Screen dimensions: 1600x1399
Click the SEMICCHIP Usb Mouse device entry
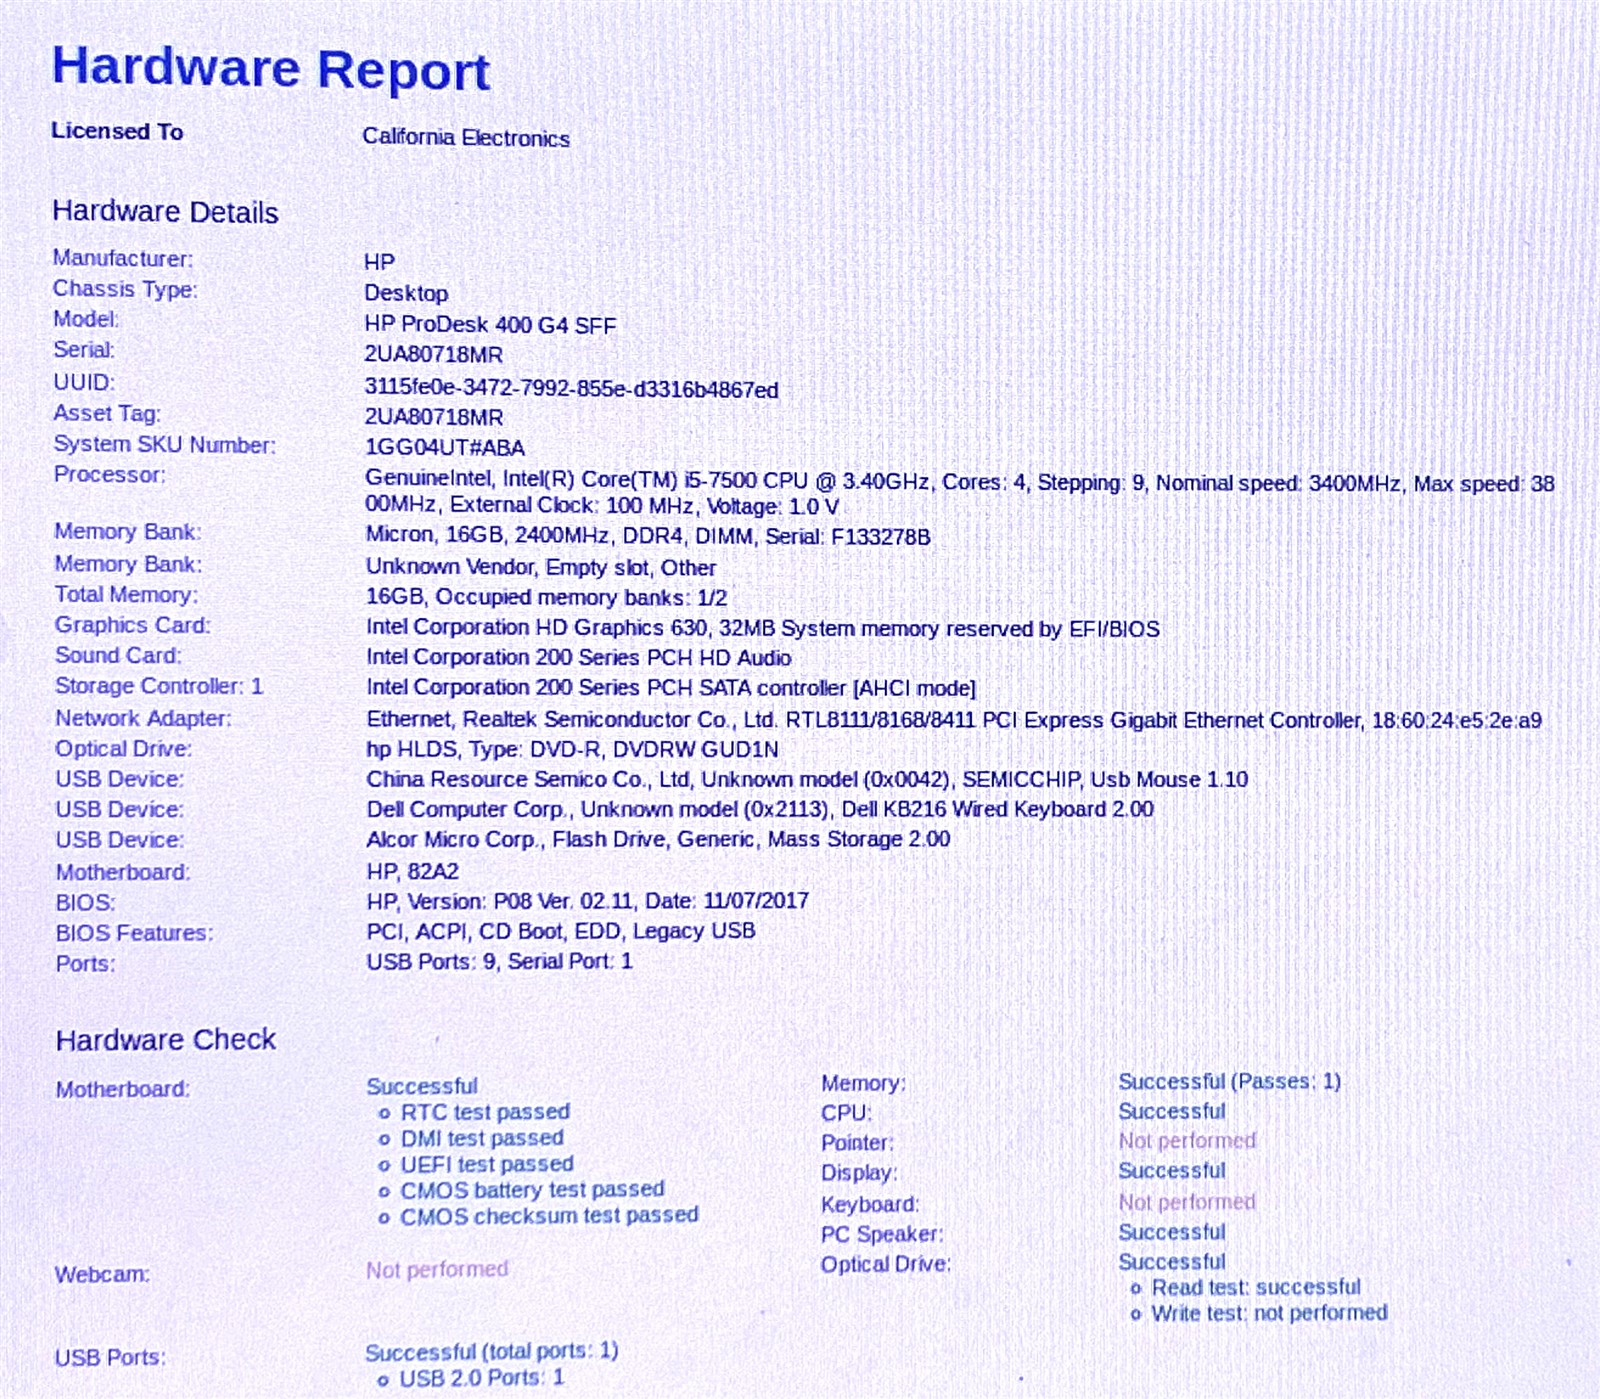coord(807,779)
